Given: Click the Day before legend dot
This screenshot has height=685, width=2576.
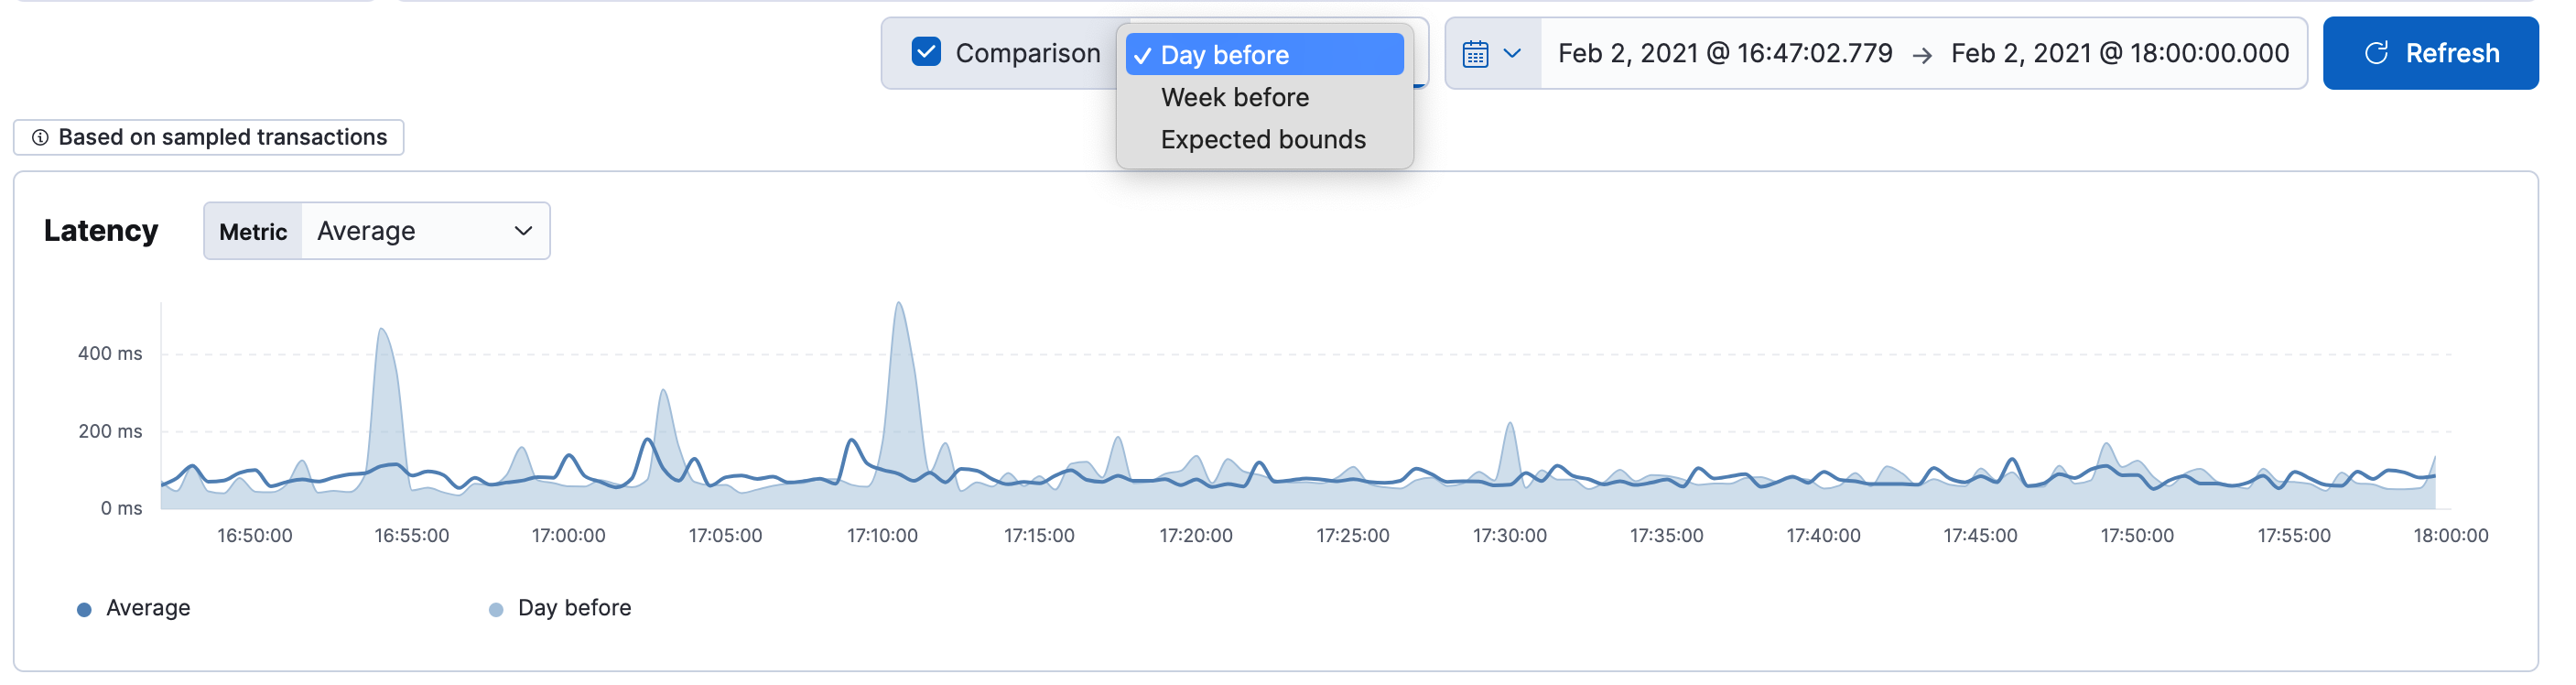Looking at the screenshot, I should (496, 607).
